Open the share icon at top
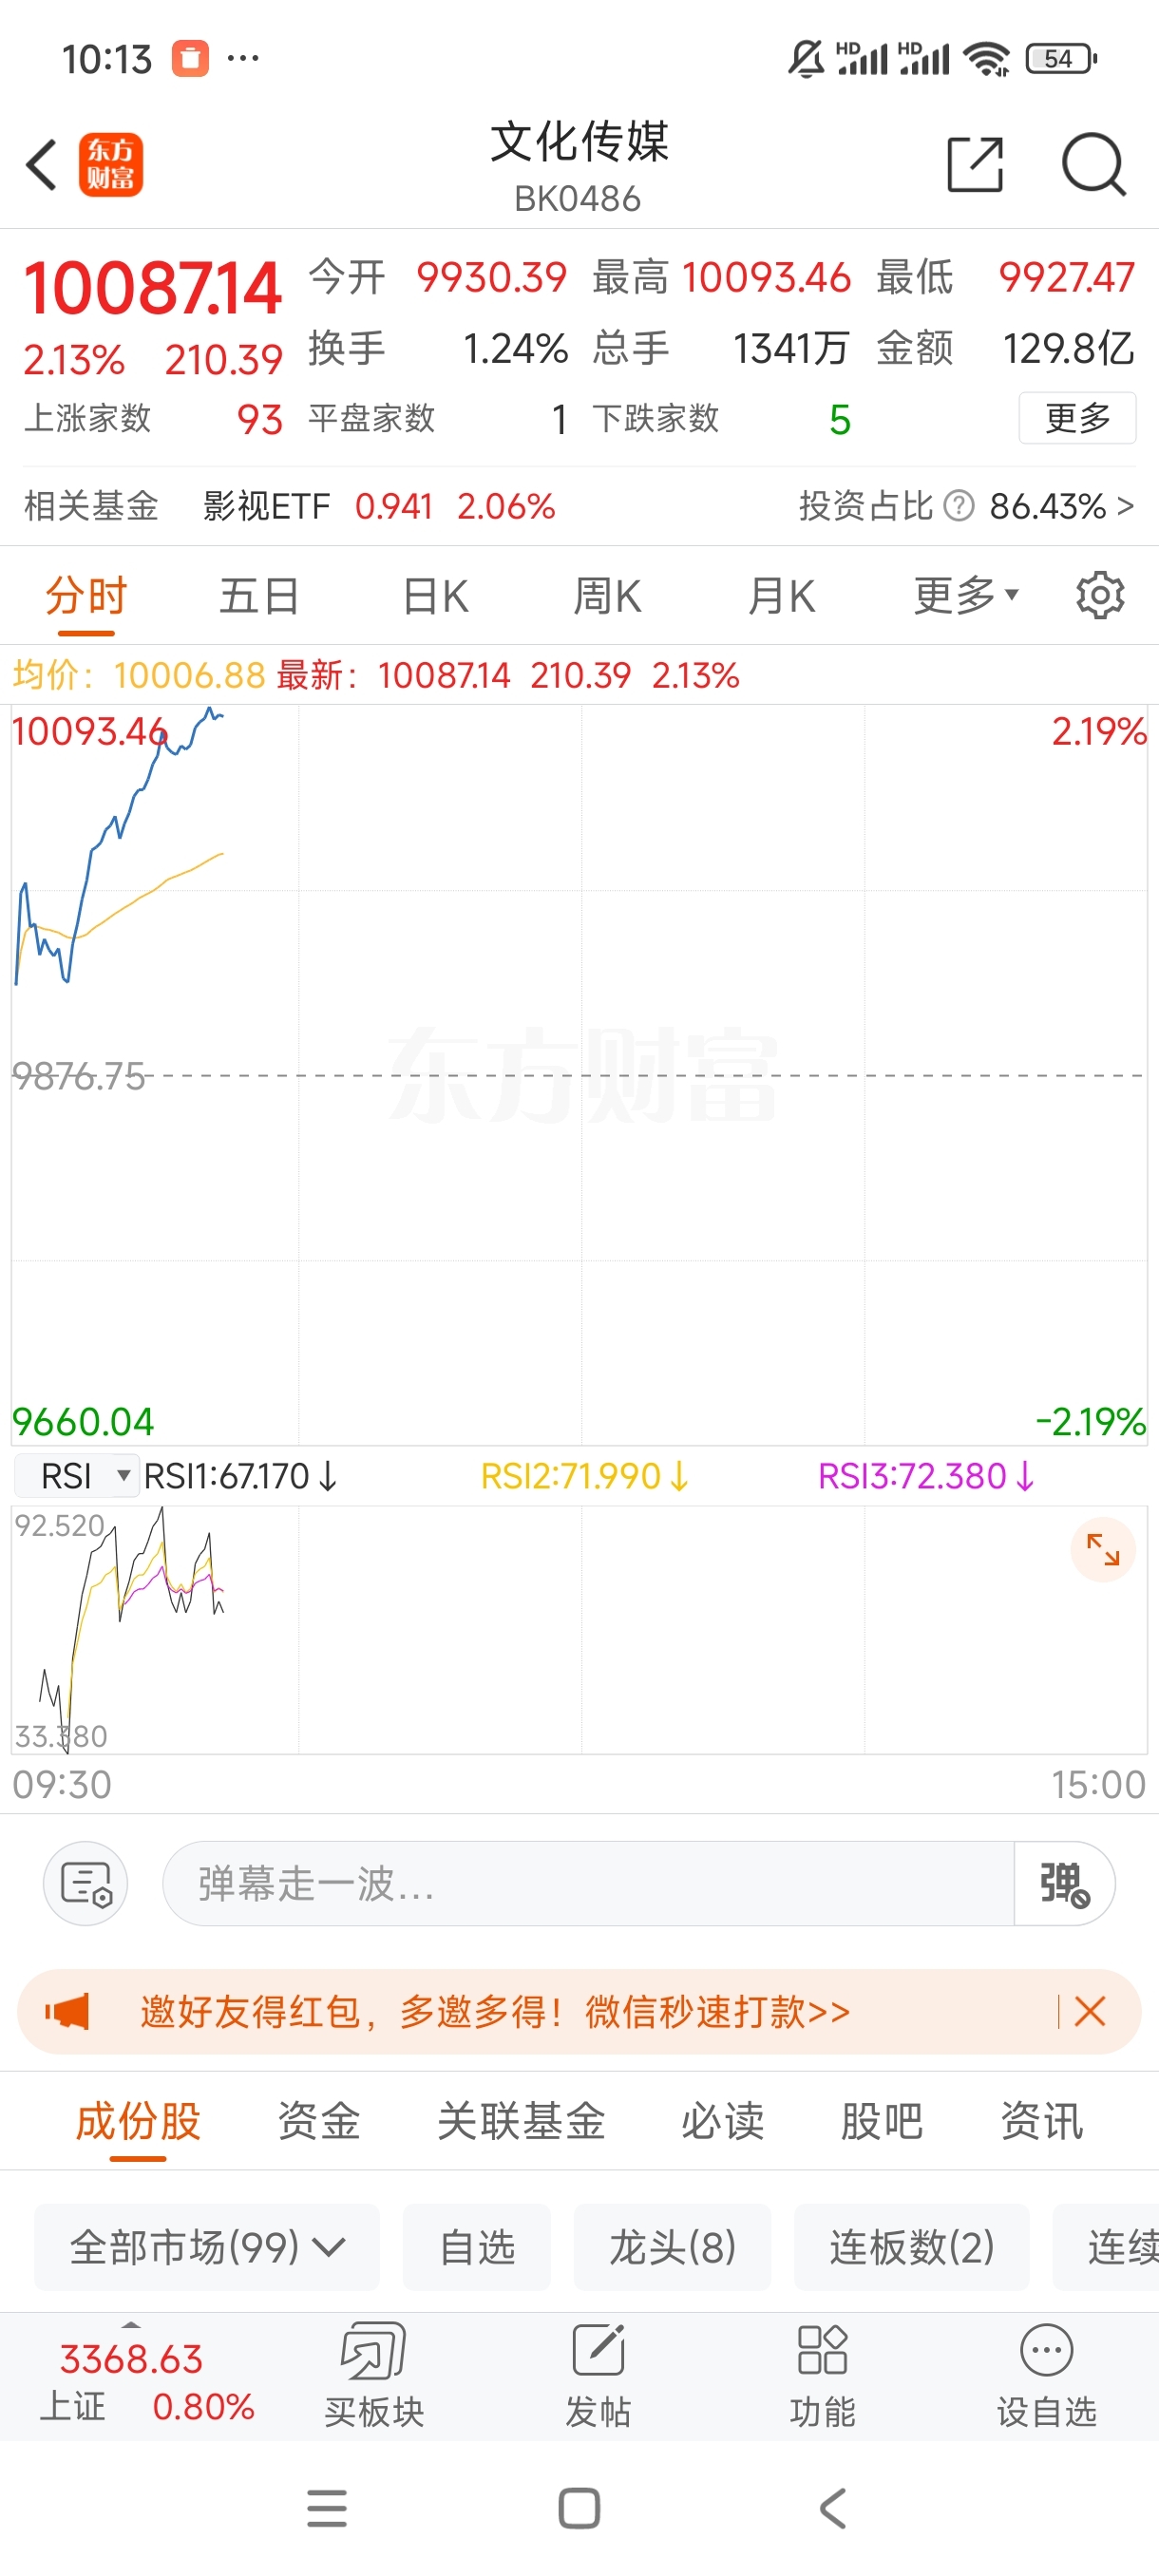 tap(974, 164)
